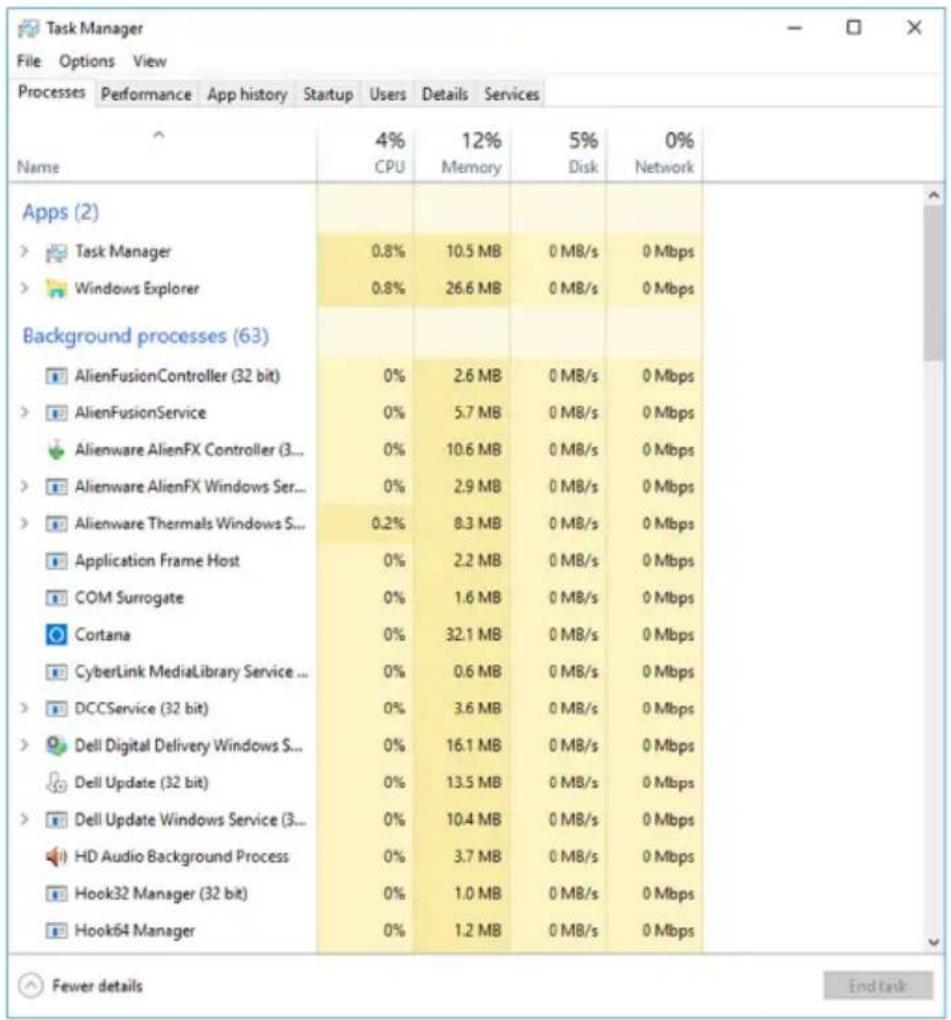Switch to the Performance tab
Screen dimensions: 951x1020
146,94
